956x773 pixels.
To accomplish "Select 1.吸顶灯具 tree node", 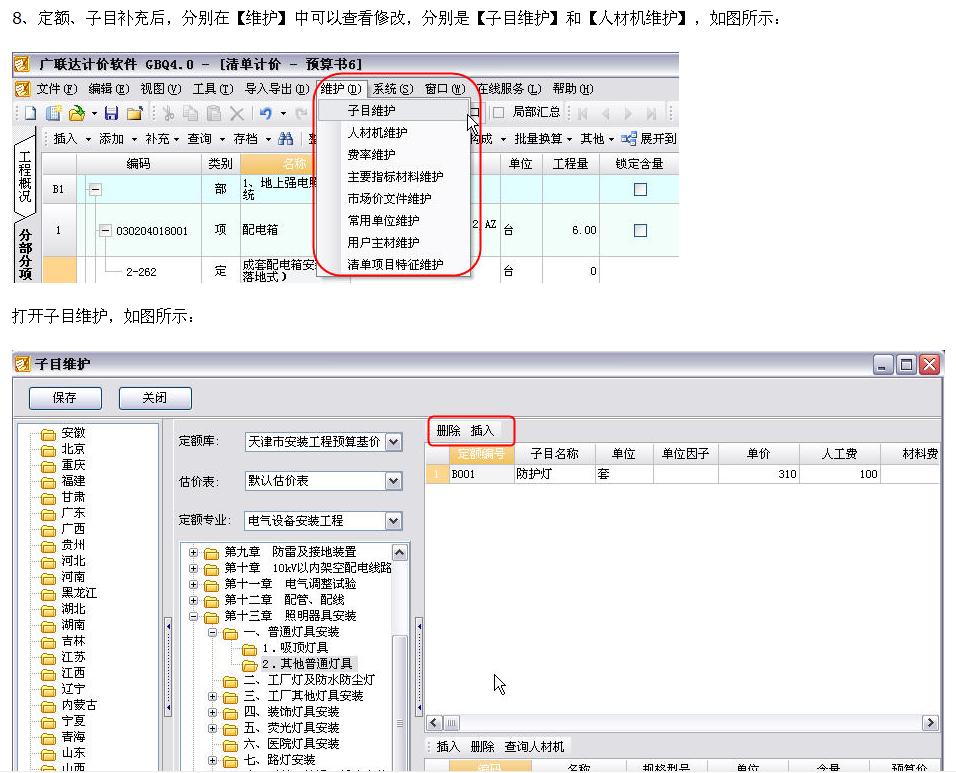I will click(295, 647).
